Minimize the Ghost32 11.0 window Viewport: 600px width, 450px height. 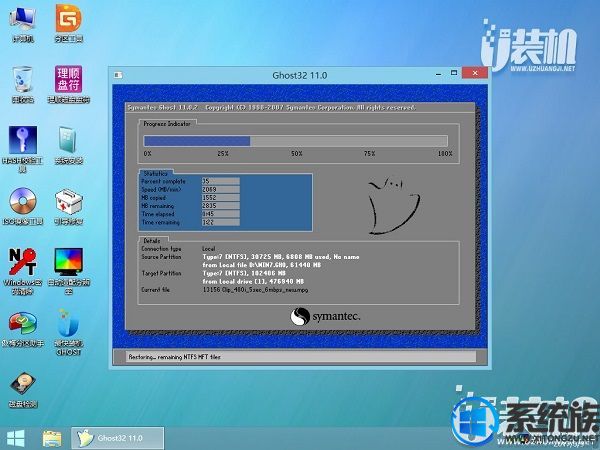click(x=439, y=74)
